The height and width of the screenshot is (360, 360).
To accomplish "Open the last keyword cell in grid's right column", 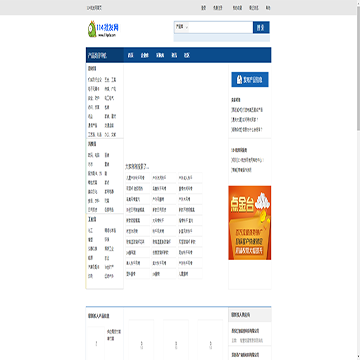I will click(190, 274).
